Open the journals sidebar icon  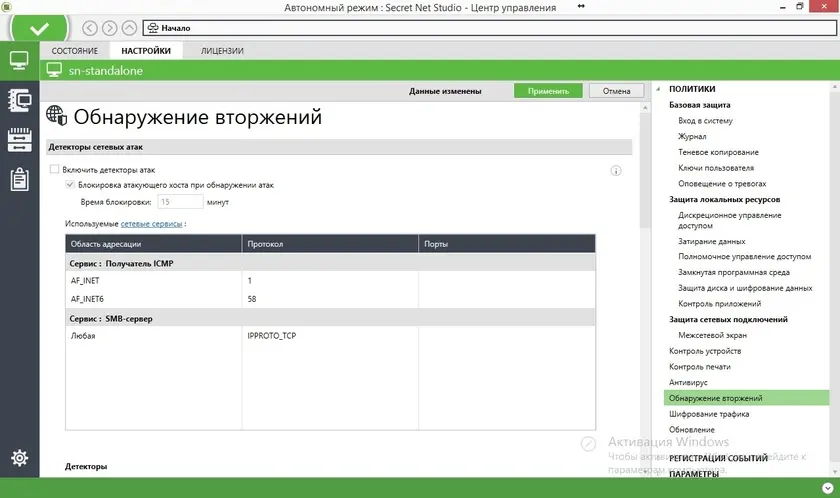[x=19, y=100]
